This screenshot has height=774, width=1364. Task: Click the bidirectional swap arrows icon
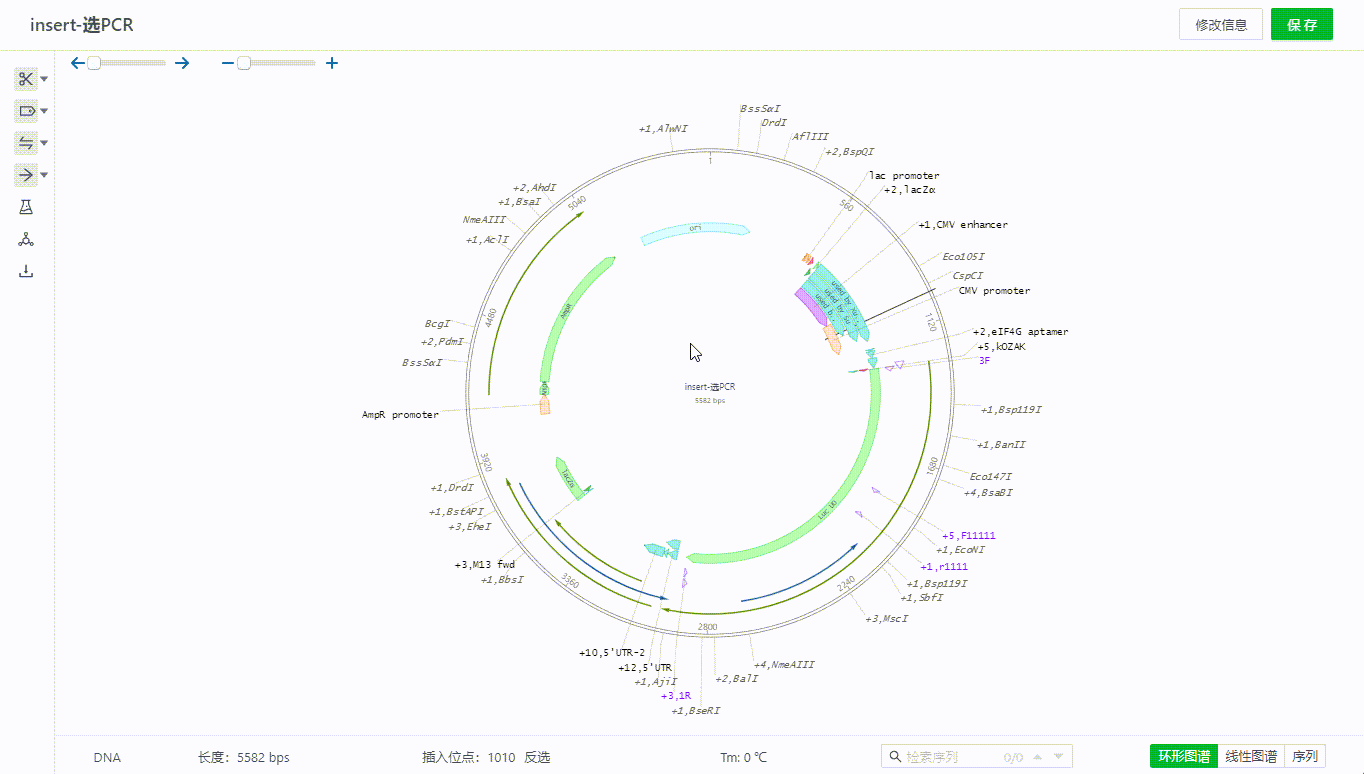point(26,143)
